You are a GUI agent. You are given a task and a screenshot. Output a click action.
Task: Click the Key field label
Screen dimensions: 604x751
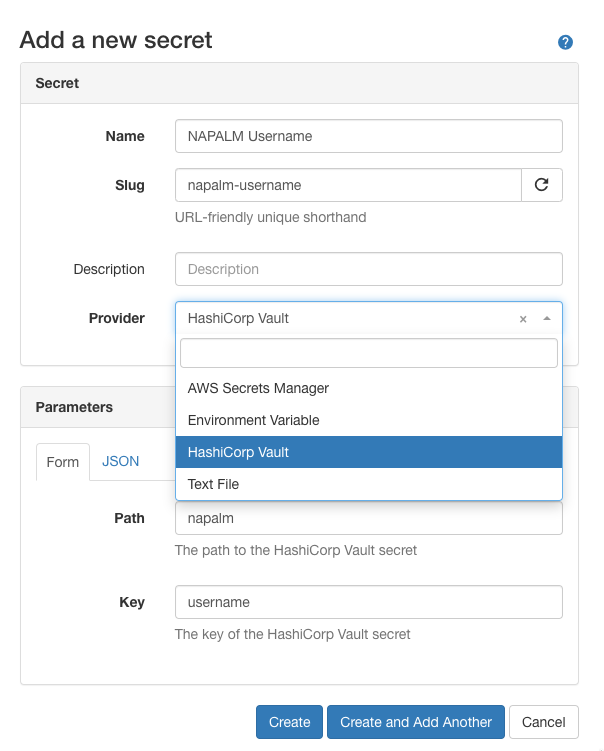(x=132, y=602)
